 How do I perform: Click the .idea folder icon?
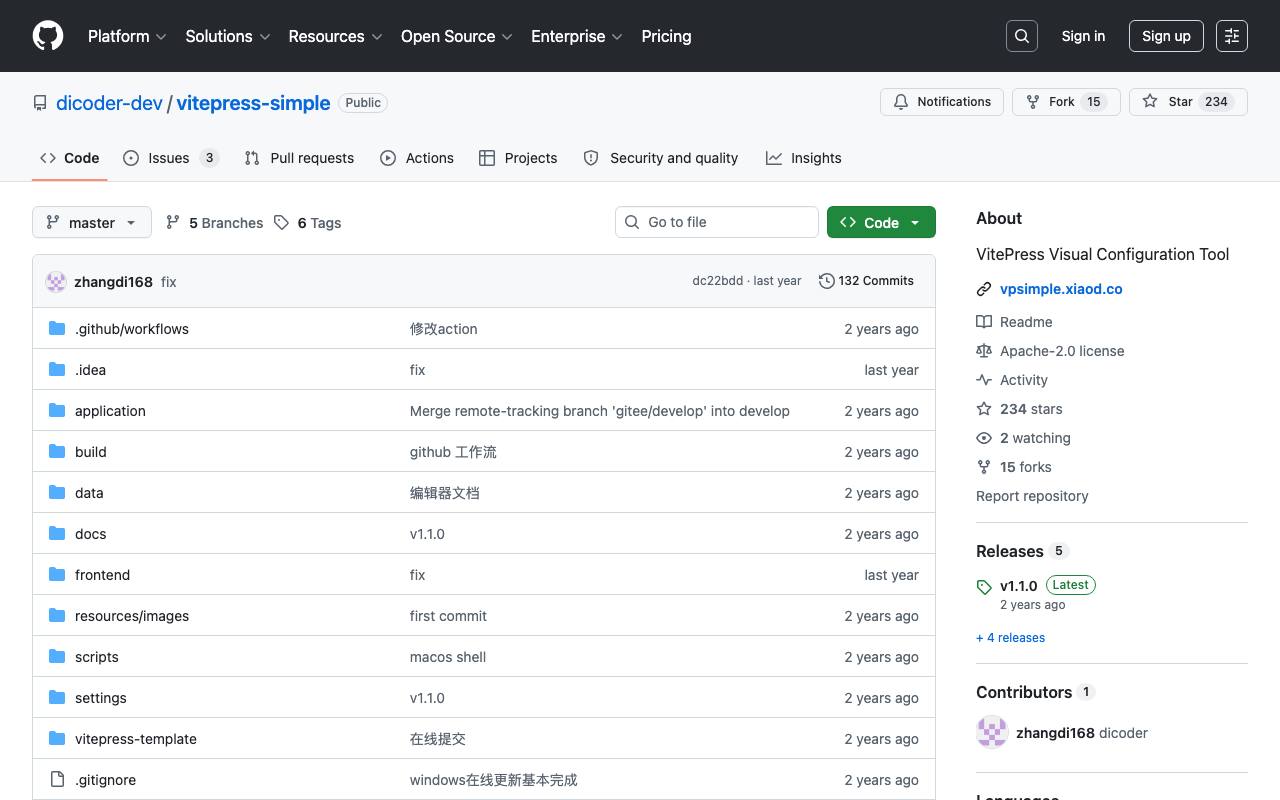[x=57, y=369]
